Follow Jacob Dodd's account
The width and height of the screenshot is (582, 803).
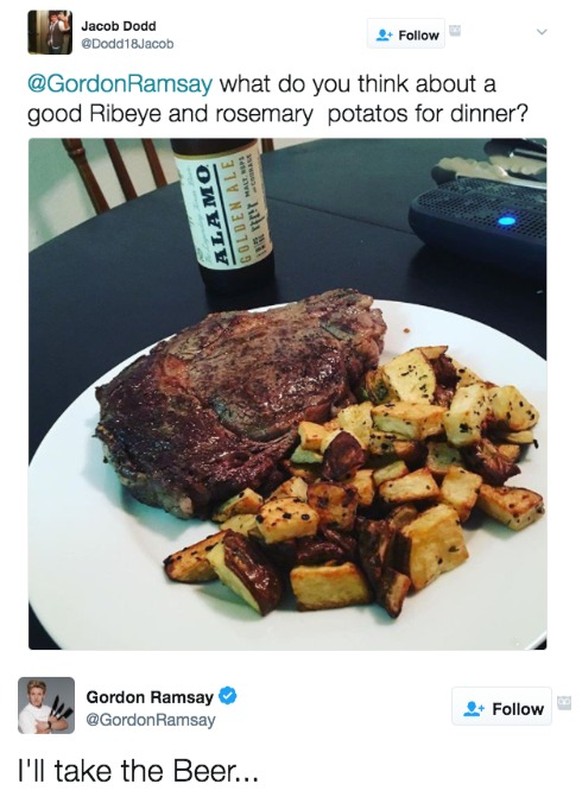point(406,34)
